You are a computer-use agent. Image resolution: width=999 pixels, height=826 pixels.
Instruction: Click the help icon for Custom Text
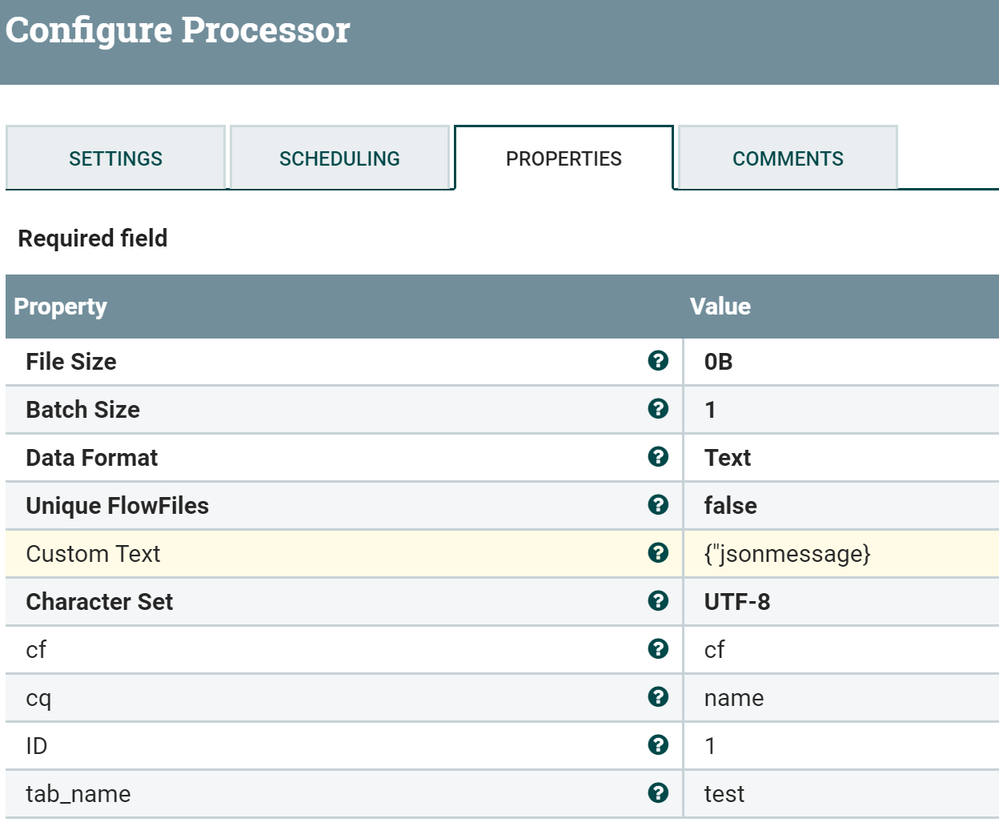[x=658, y=553]
